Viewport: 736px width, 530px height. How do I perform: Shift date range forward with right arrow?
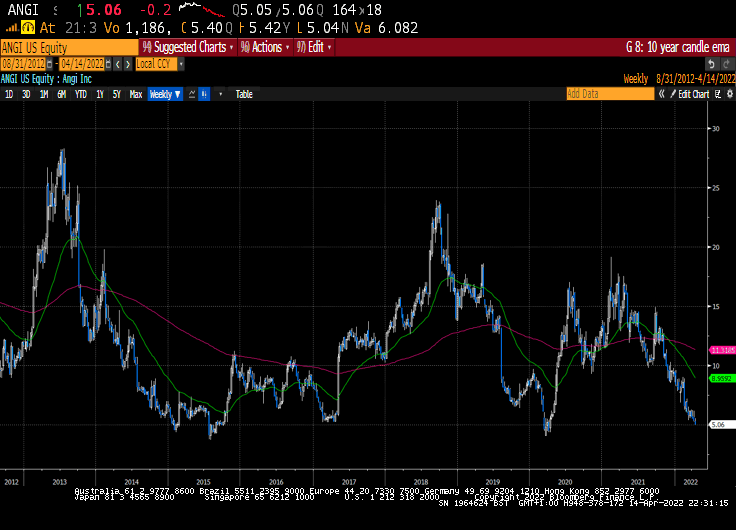(128, 64)
